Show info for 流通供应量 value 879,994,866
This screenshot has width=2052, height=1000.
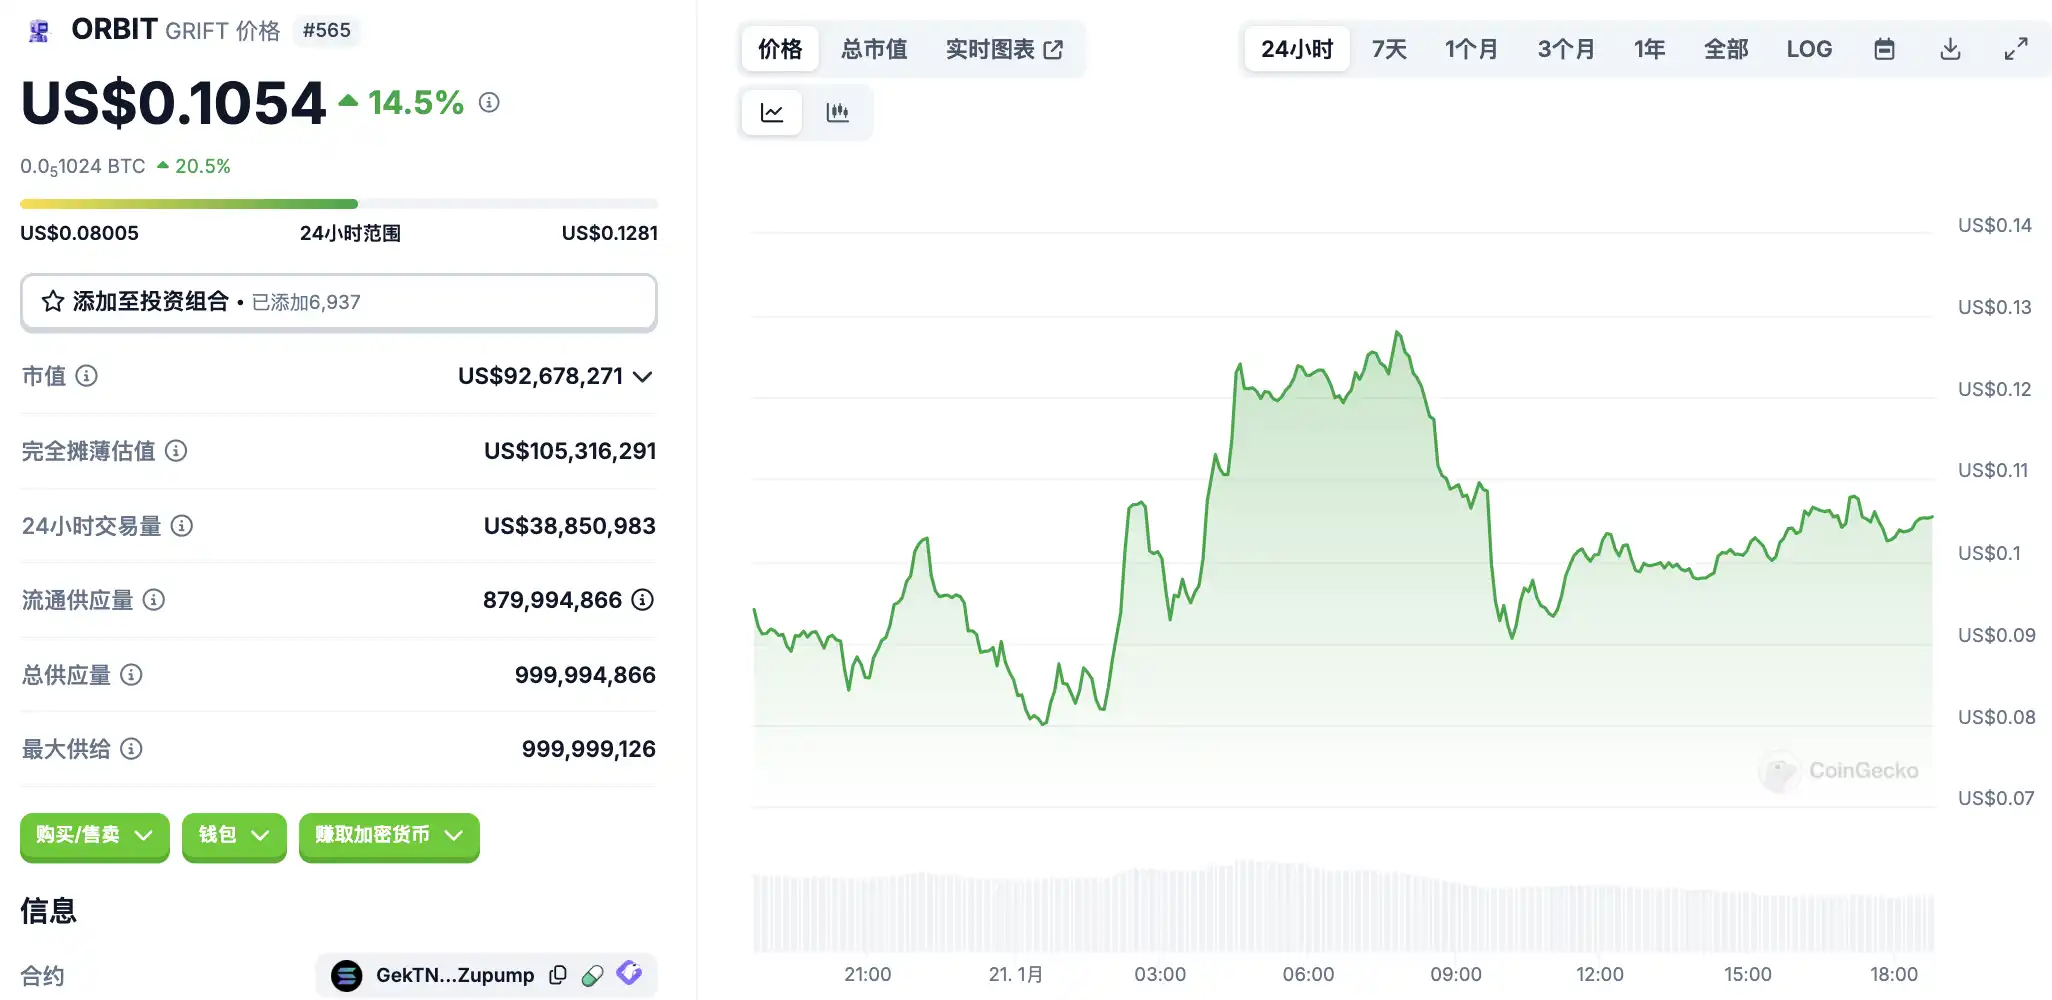point(643,600)
